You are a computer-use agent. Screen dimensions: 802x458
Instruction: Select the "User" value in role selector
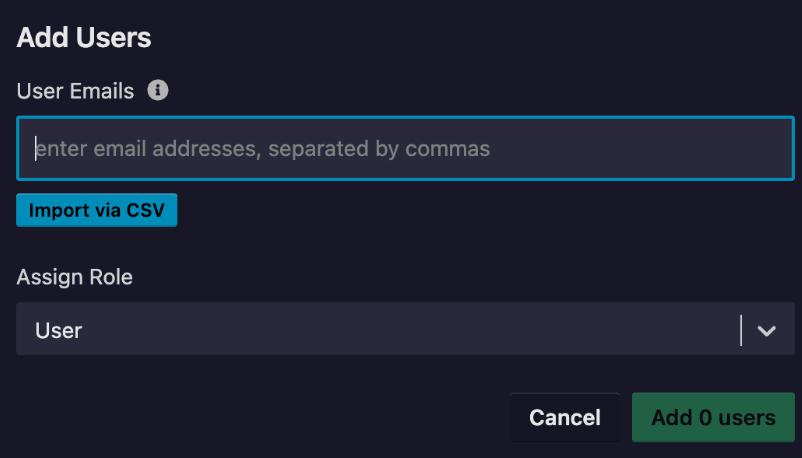tap(59, 330)
